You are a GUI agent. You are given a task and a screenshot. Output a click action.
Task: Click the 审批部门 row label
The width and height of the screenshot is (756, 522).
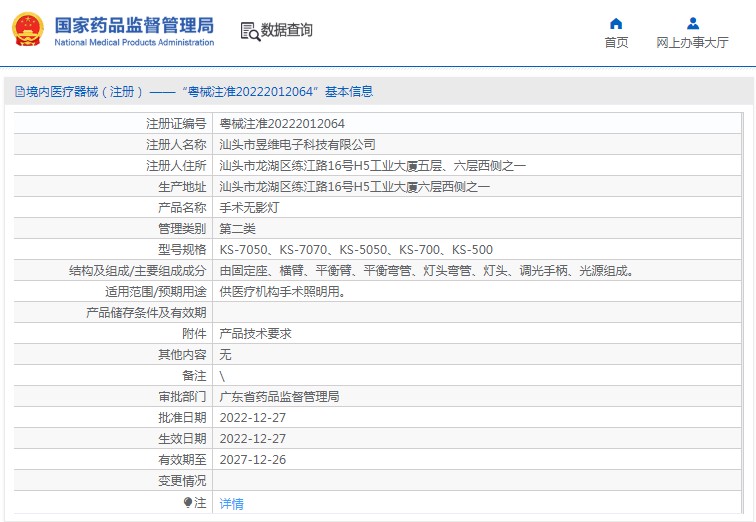pos(182,397)
